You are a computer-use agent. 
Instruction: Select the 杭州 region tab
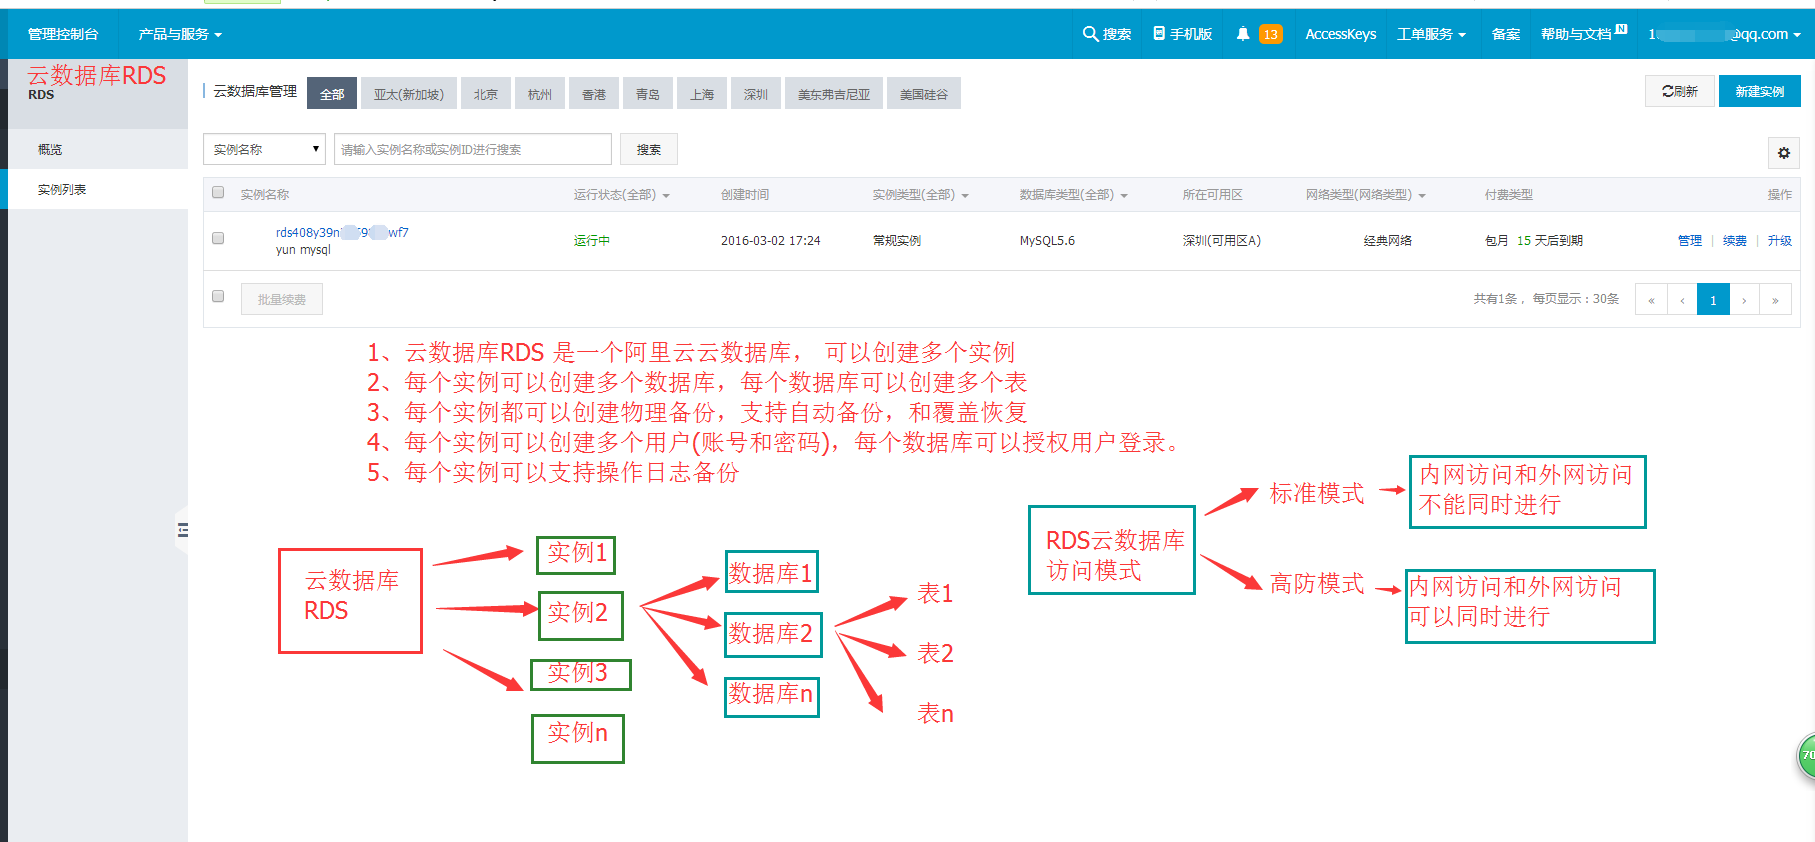pyautogui.click(x=540, y=94)
